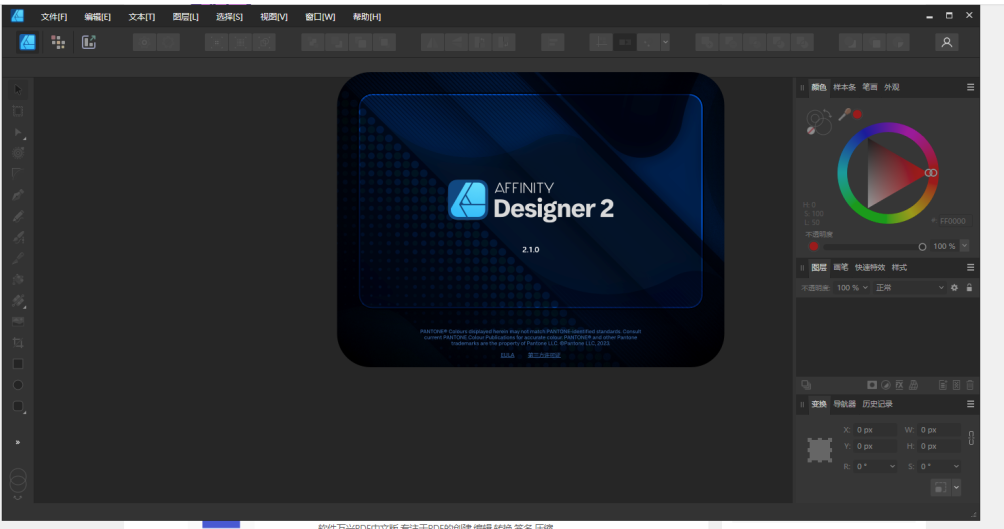Switch to the Export Persona icon

(88, 42)
